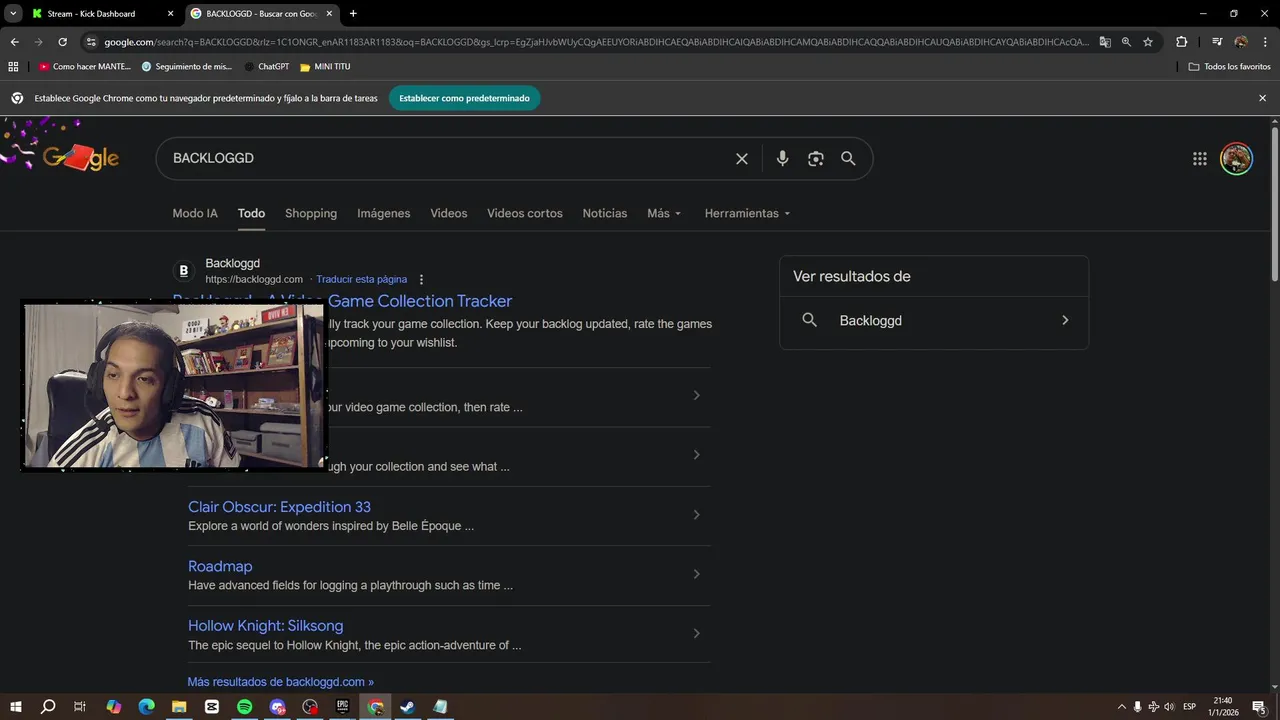This screenshot has height=720, width=1280.
Task: Open CapCut from the taskbar
Action: tap(212, 706)
